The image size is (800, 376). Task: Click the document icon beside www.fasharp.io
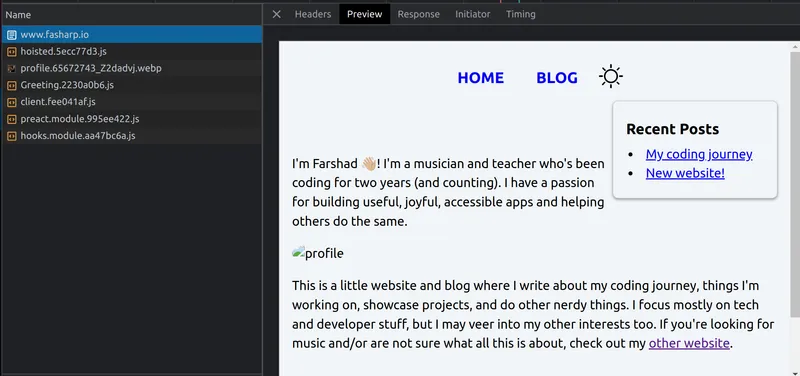coord(12,35)
